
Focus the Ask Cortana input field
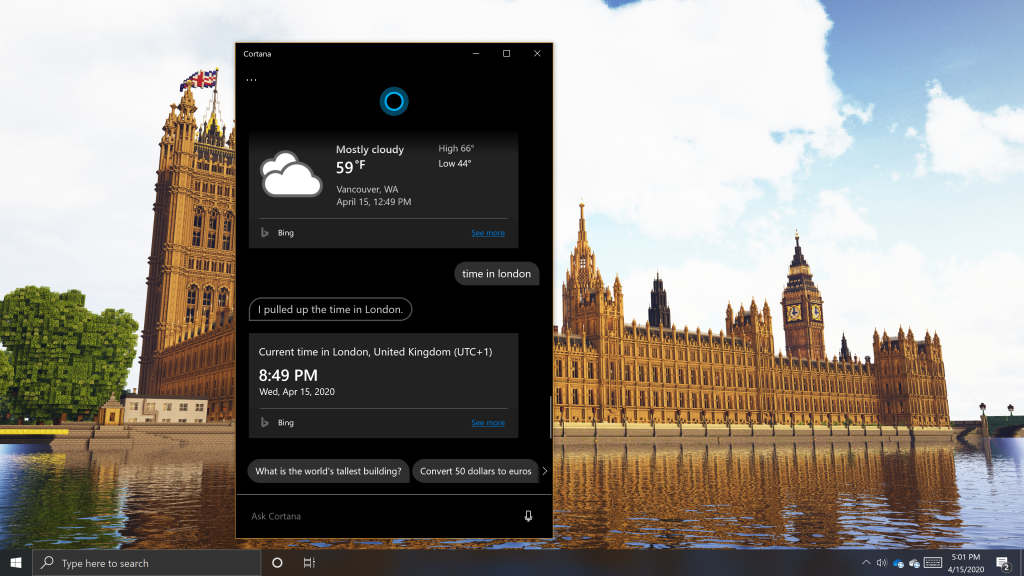(x=382, y=516)
